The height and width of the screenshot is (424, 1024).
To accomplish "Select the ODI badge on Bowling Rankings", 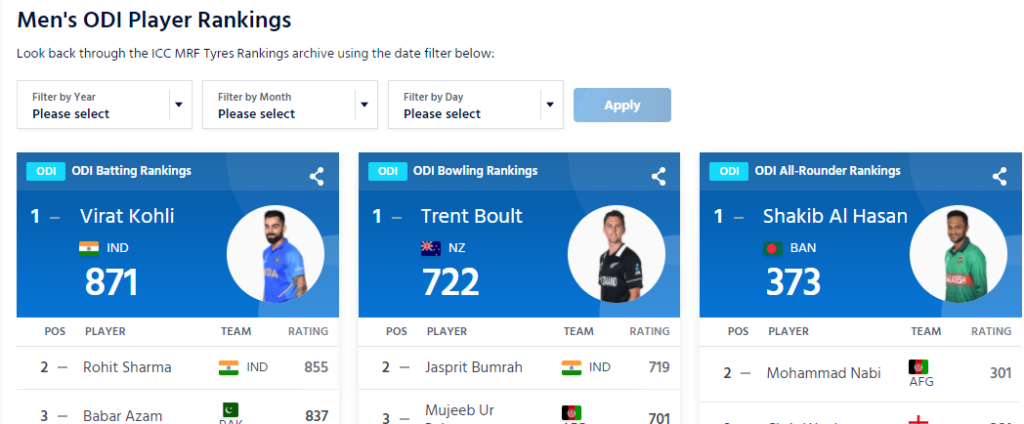I will [388, 171].
